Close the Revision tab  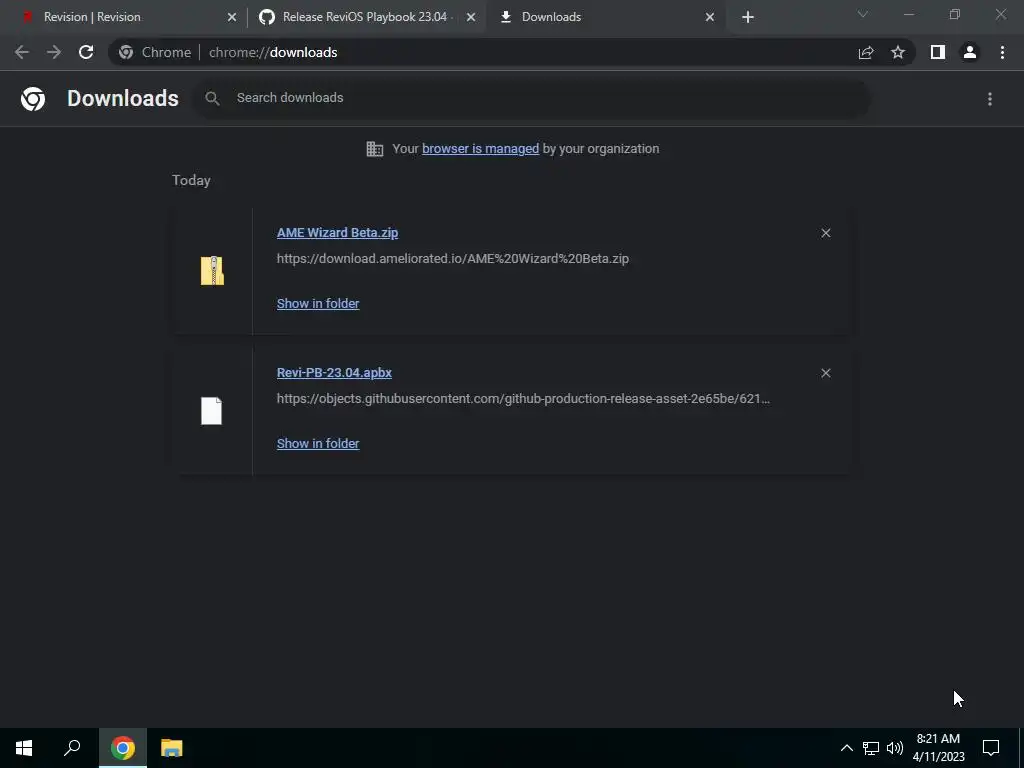click(232, 17)
